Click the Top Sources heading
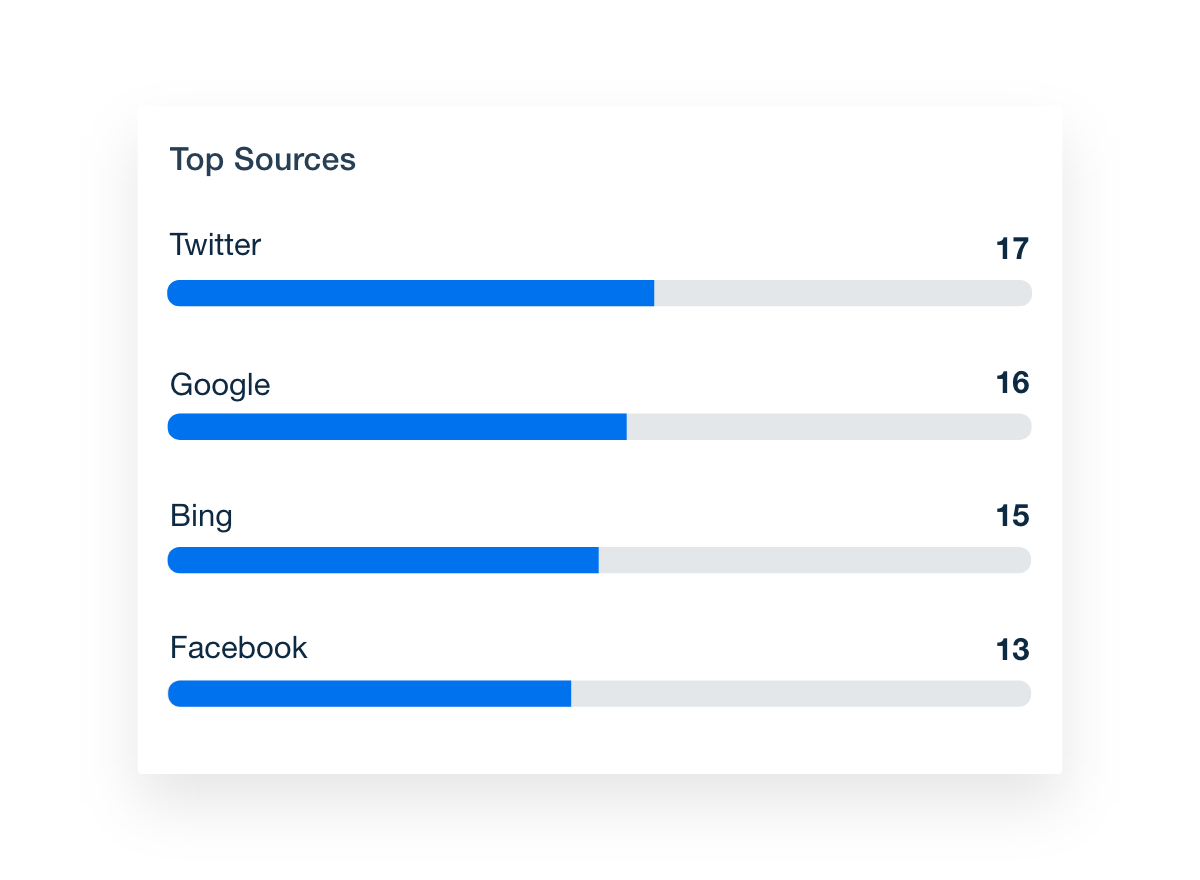Viewport: 1200px width, 880px height. tap(262, 160)
